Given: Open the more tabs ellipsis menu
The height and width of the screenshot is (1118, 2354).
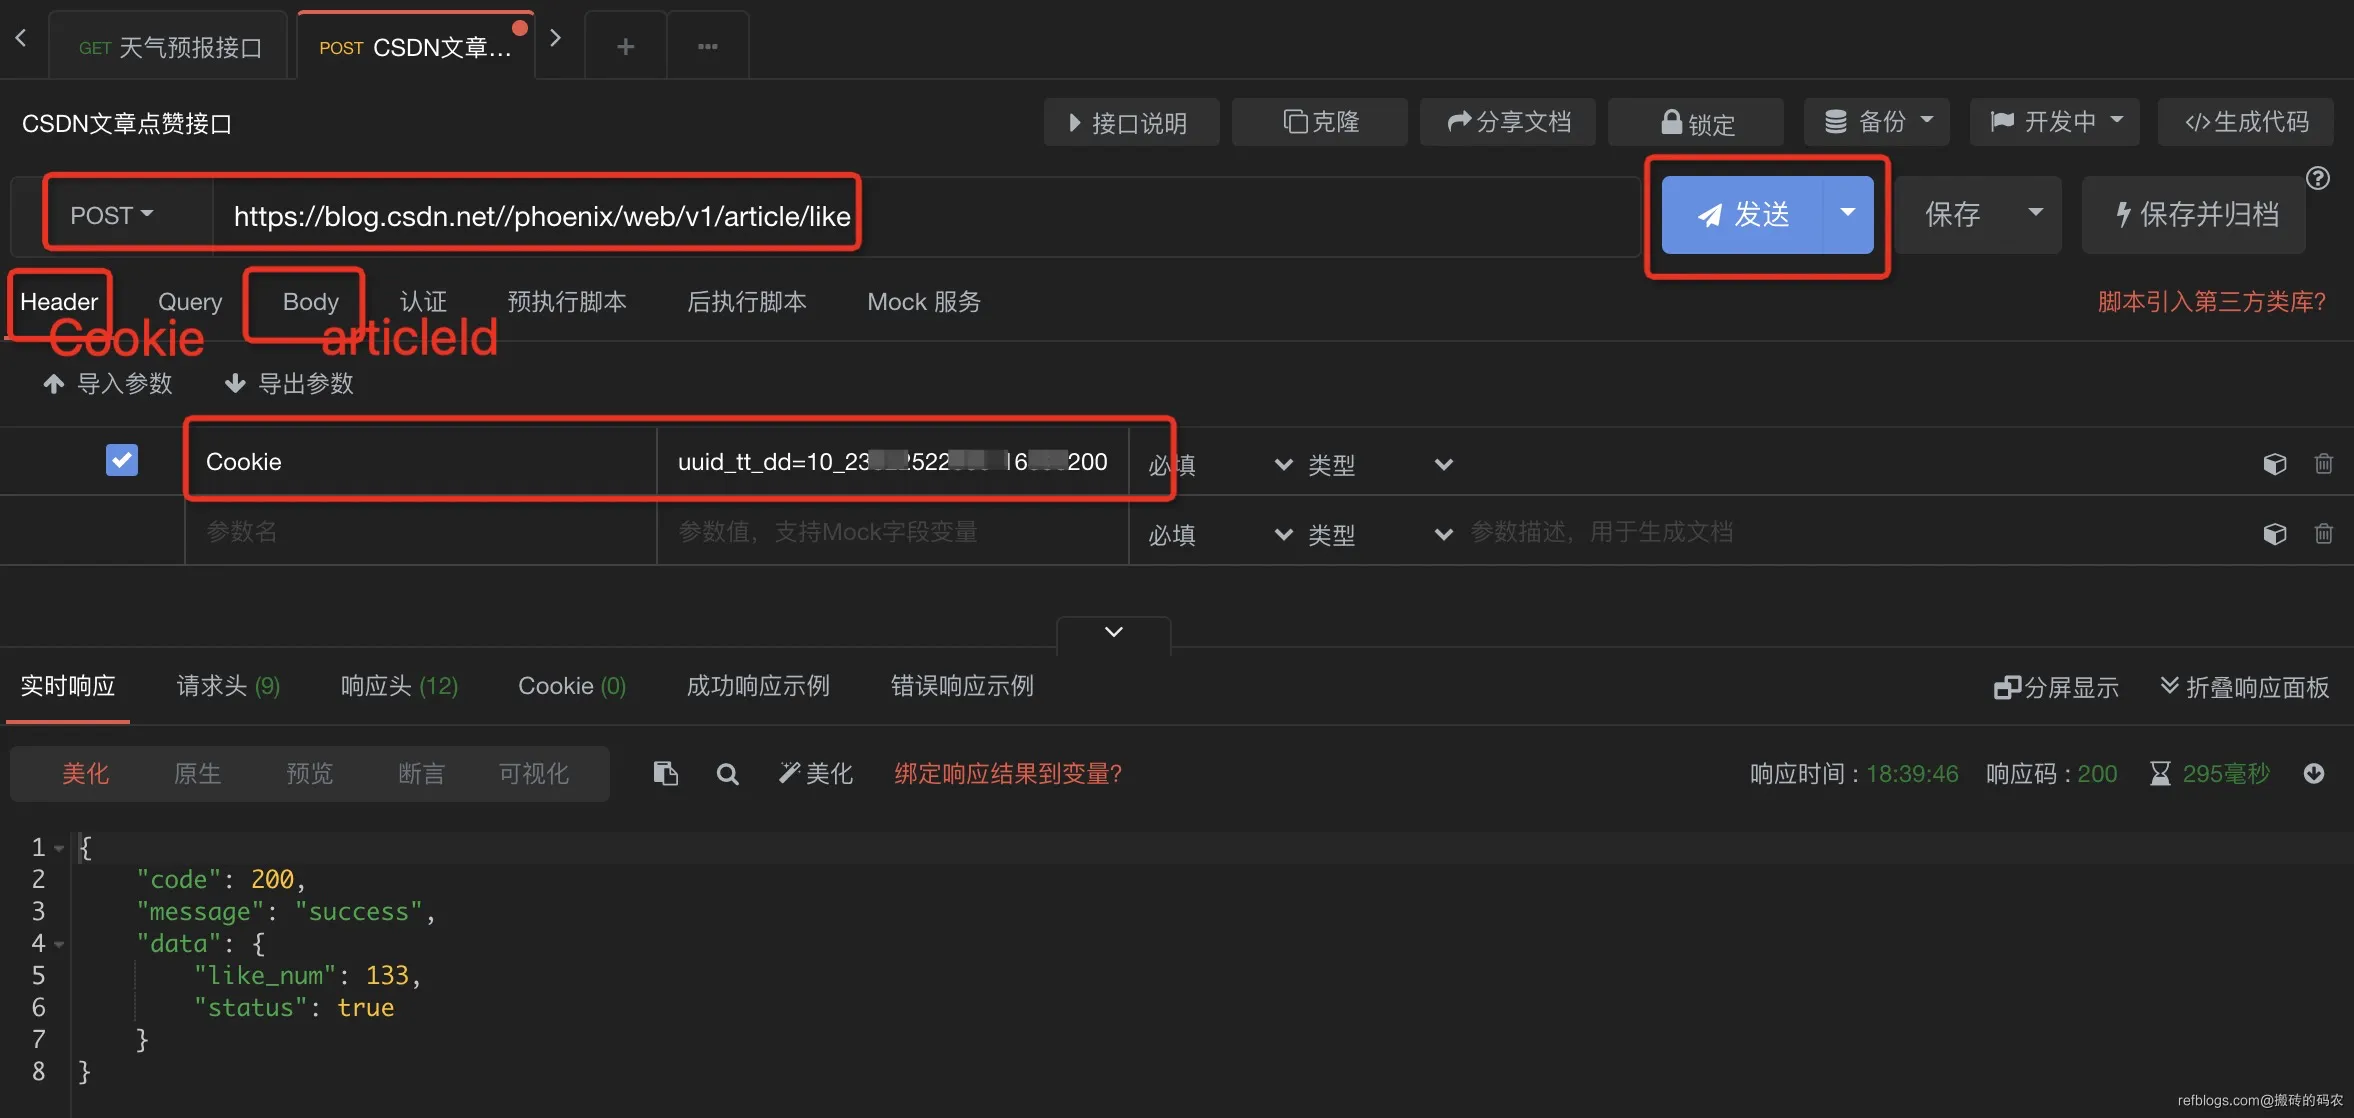Looking at the screenshot, I should tap(707, 46).
